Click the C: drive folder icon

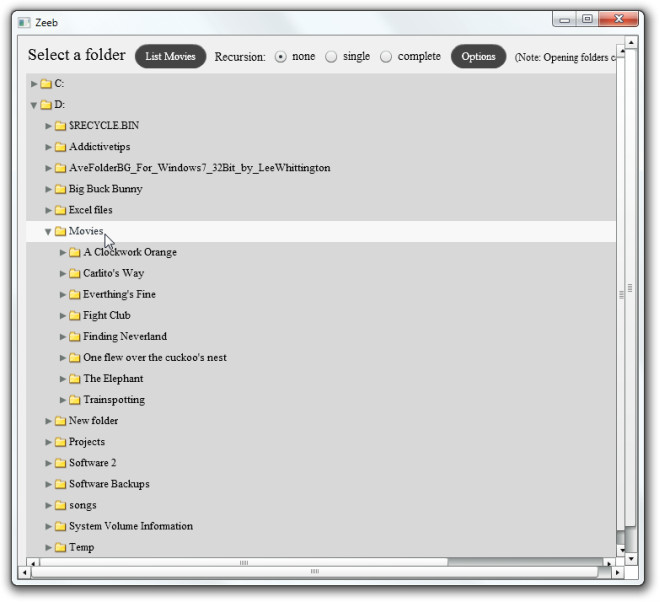click(x=46, y=84)
